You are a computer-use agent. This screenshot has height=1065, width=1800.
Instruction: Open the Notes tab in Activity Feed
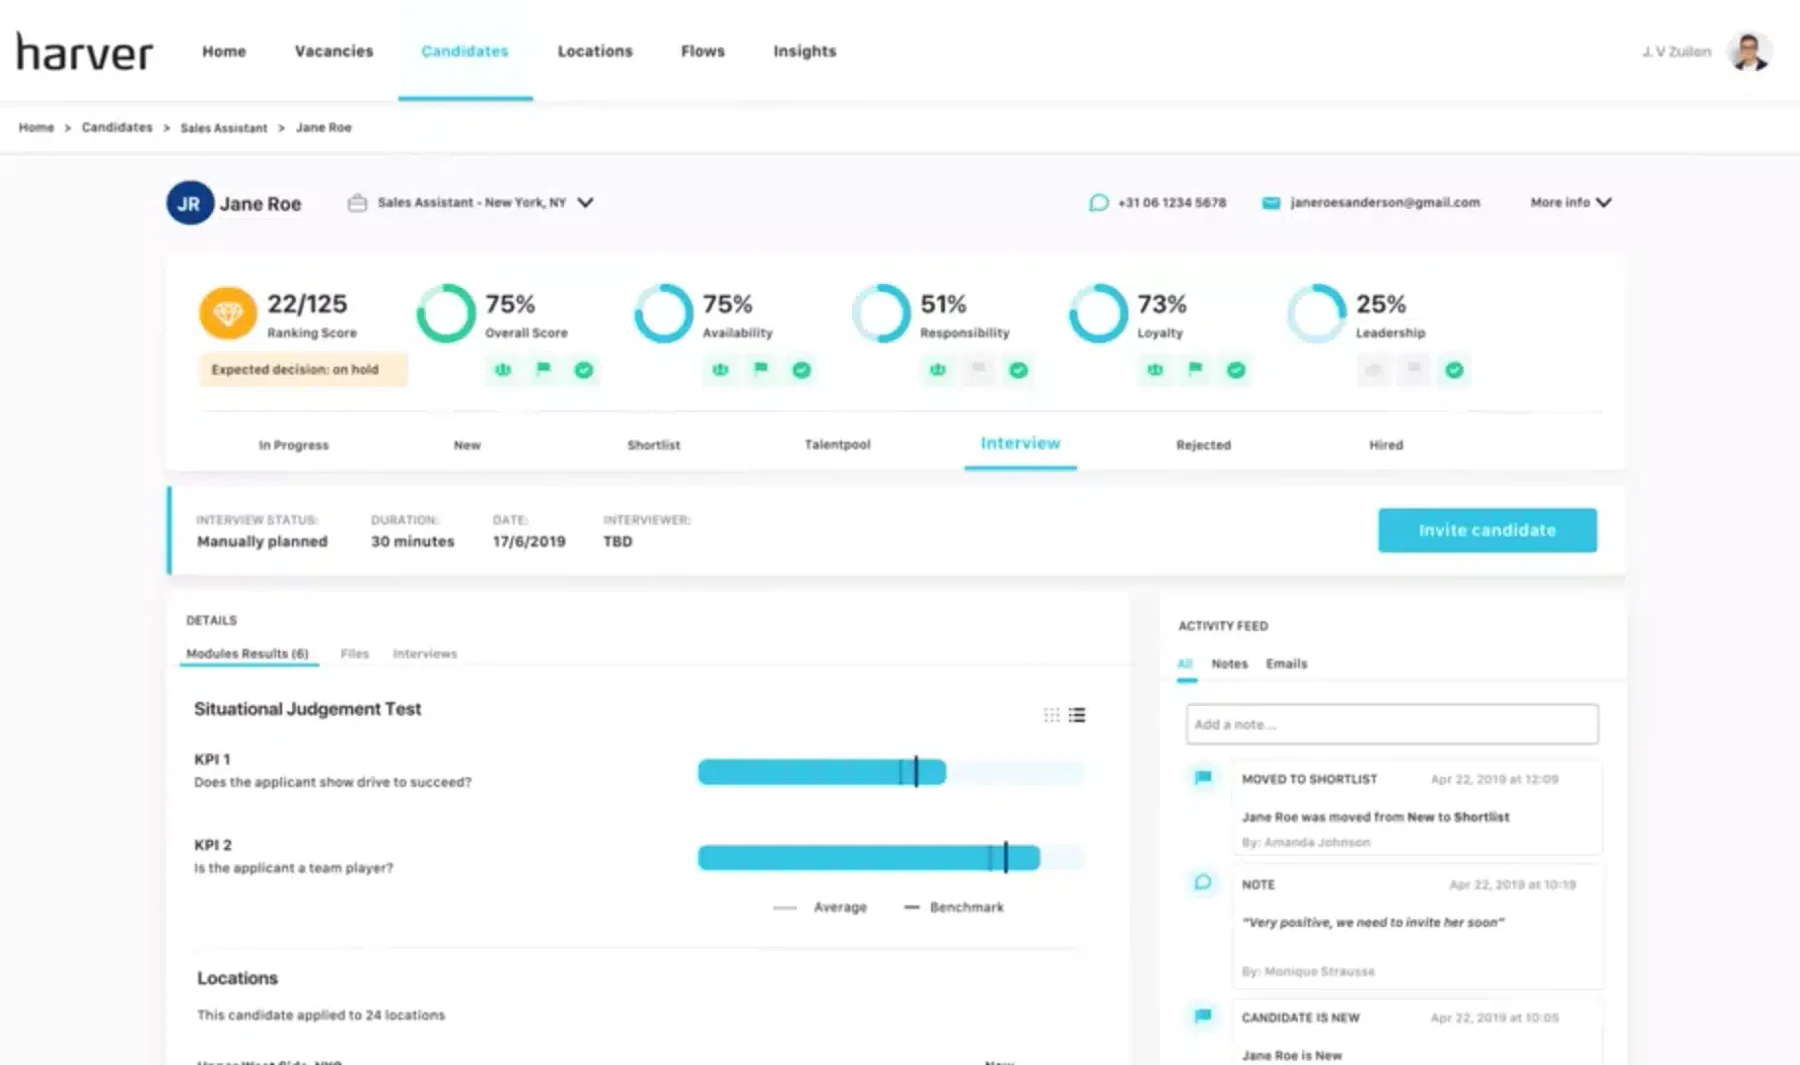pyautogui.click(x=1229, y=664)
